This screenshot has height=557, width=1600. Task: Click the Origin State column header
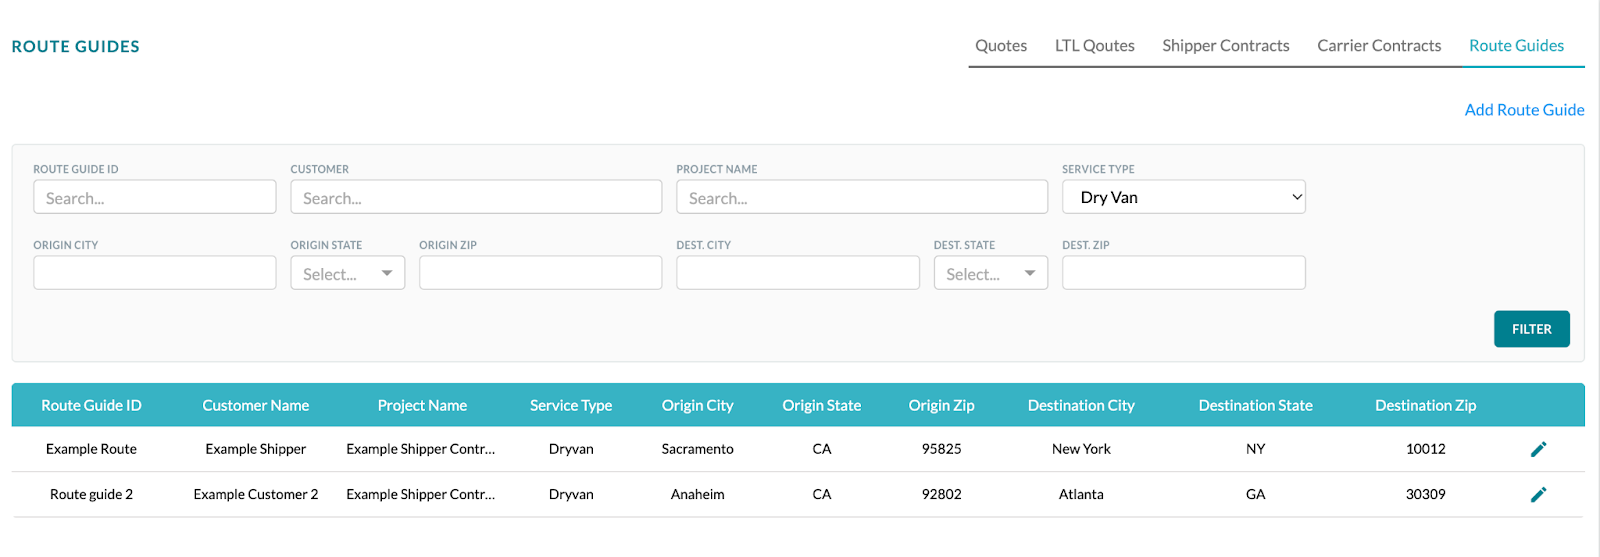click(822, 405)
